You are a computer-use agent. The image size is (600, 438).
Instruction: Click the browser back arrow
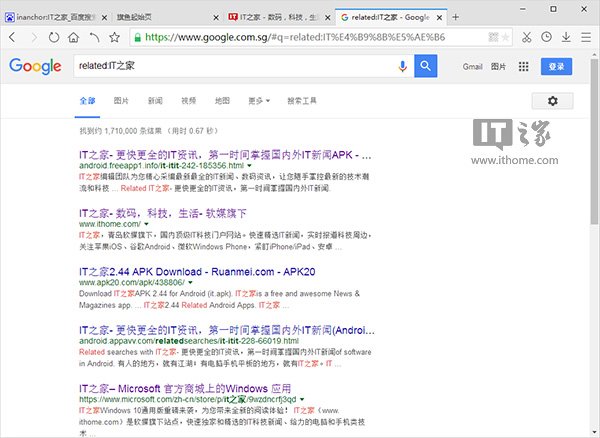(x=12, y=37)
